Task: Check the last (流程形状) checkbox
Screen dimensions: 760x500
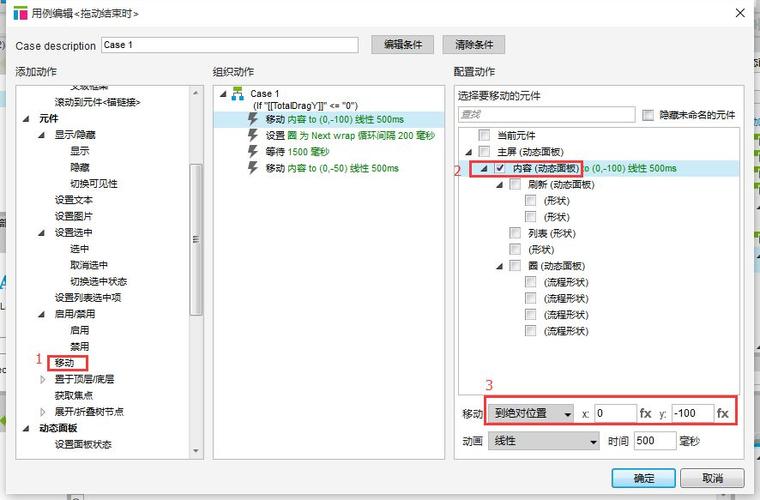Action: click(x=531, y=331)
